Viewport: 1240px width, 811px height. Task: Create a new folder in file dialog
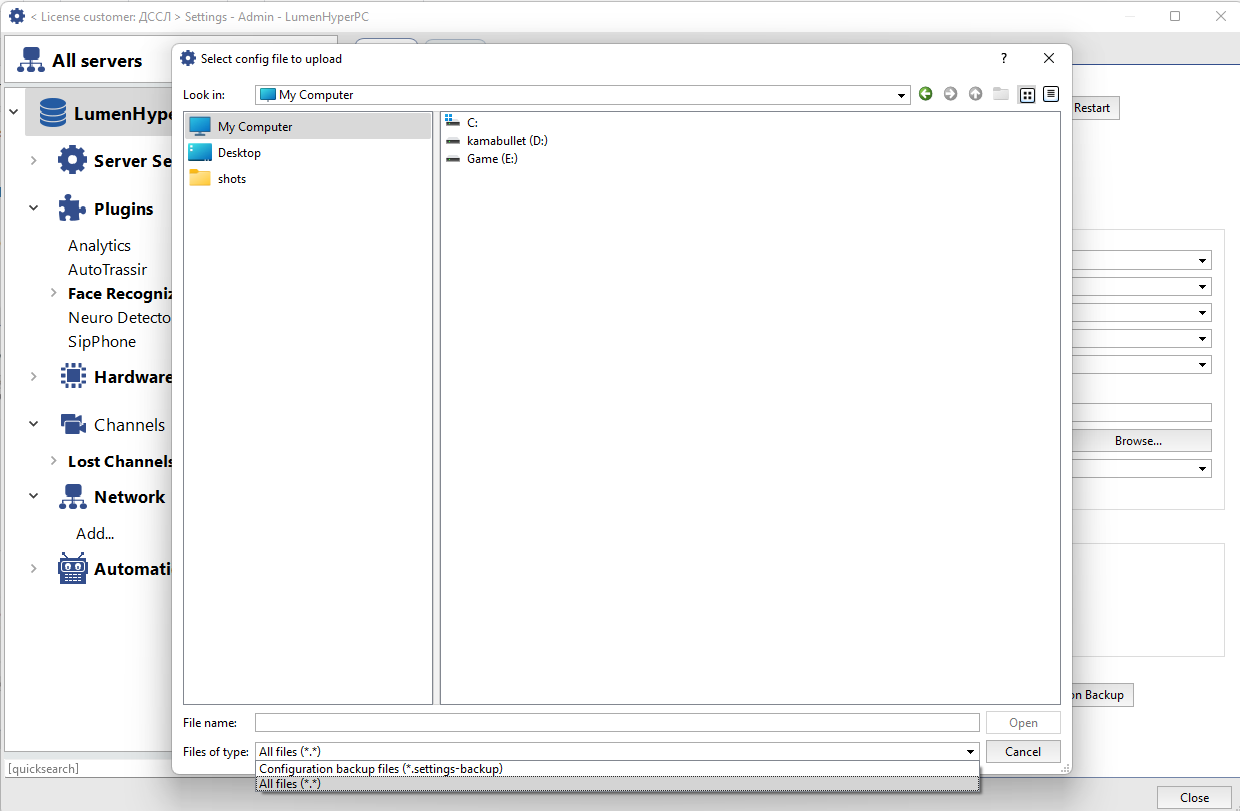(x=1001, y=94)
